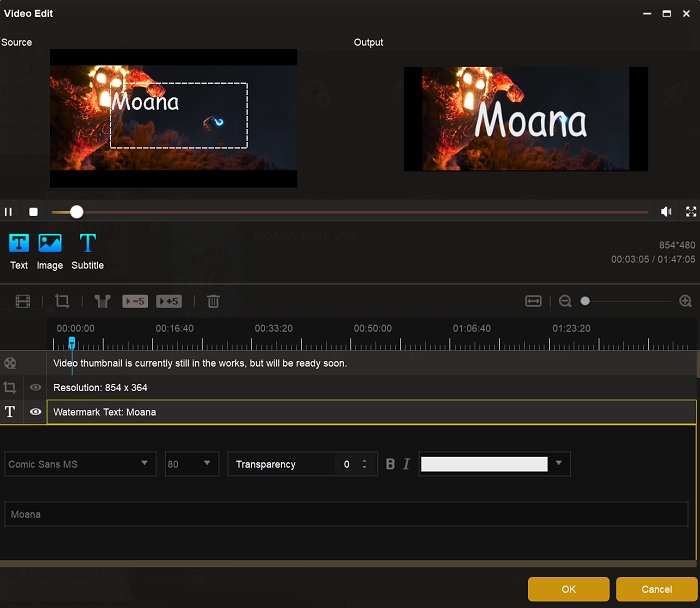Open the font size 80 dropdown
The image size is (700, 608).
pos(192,464)
